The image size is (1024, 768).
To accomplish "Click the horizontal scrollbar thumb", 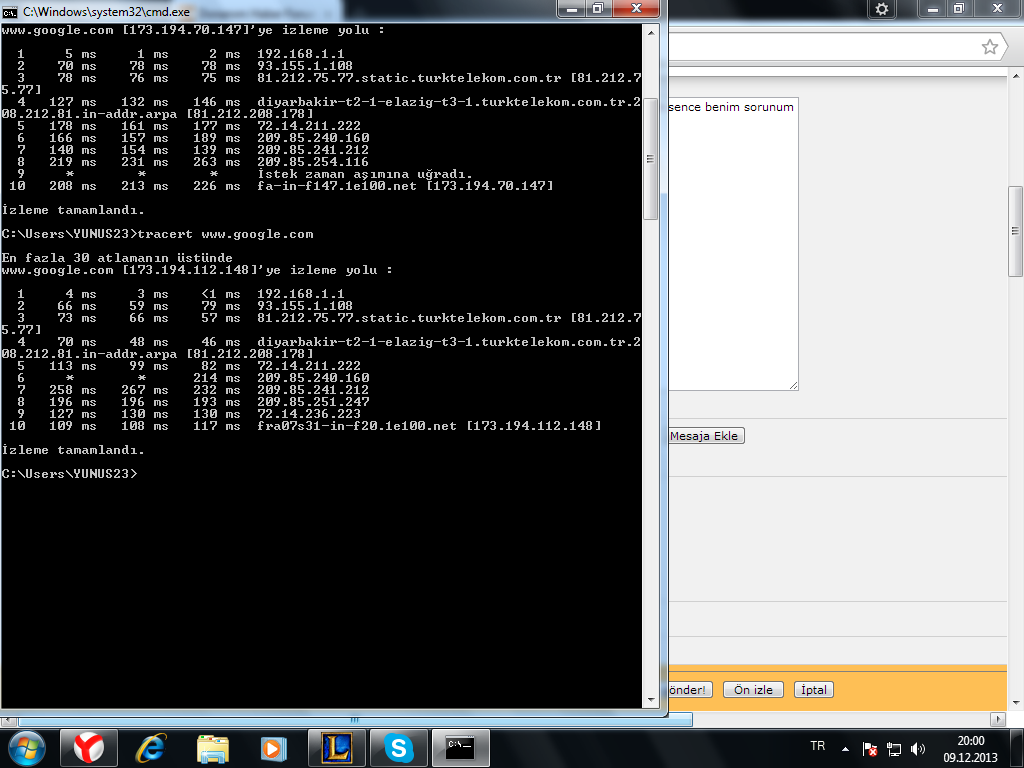I will click(x=355, y=720).
